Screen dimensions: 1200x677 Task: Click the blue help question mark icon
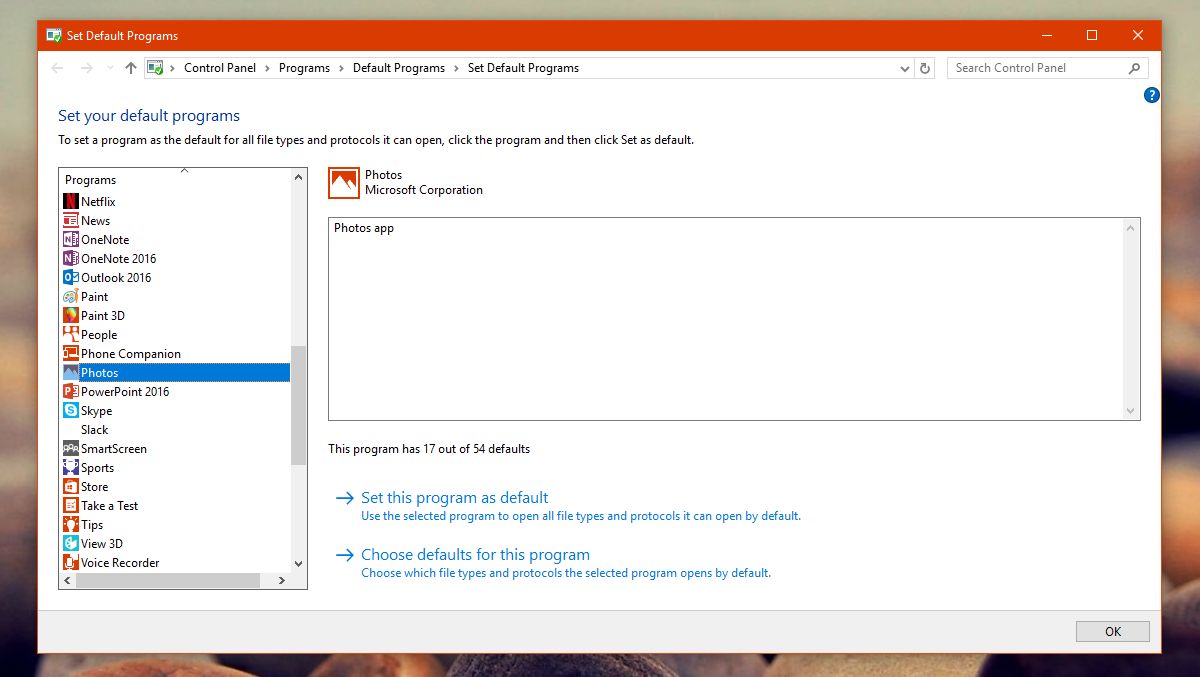1151,95
